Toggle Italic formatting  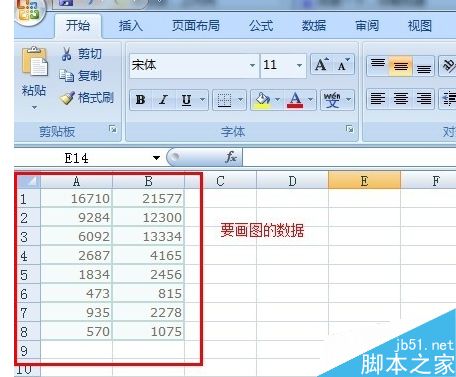click(x=163, y=100)
